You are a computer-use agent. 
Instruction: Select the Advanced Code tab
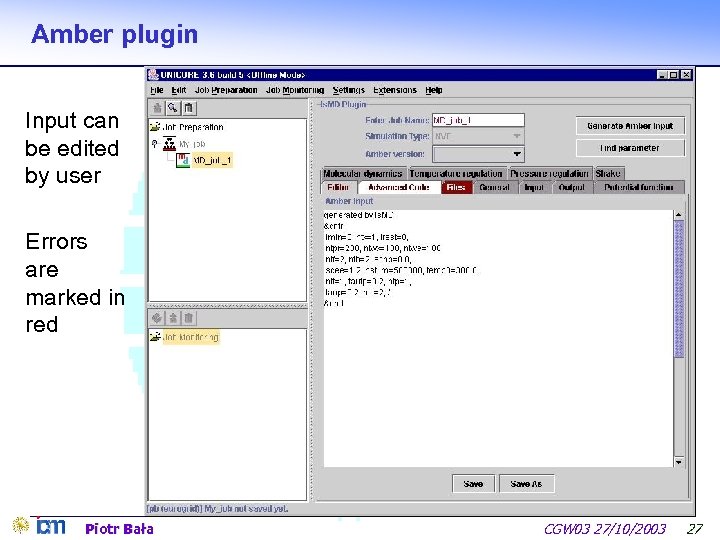tap(399, 187)
